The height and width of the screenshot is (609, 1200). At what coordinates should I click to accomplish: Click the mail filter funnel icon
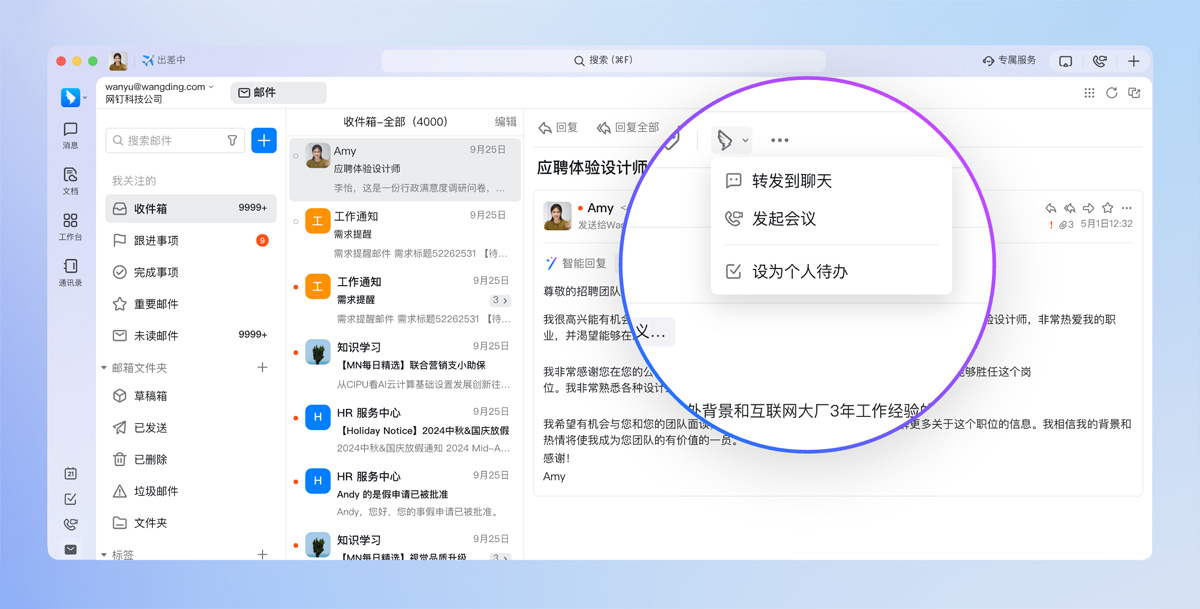233,141
